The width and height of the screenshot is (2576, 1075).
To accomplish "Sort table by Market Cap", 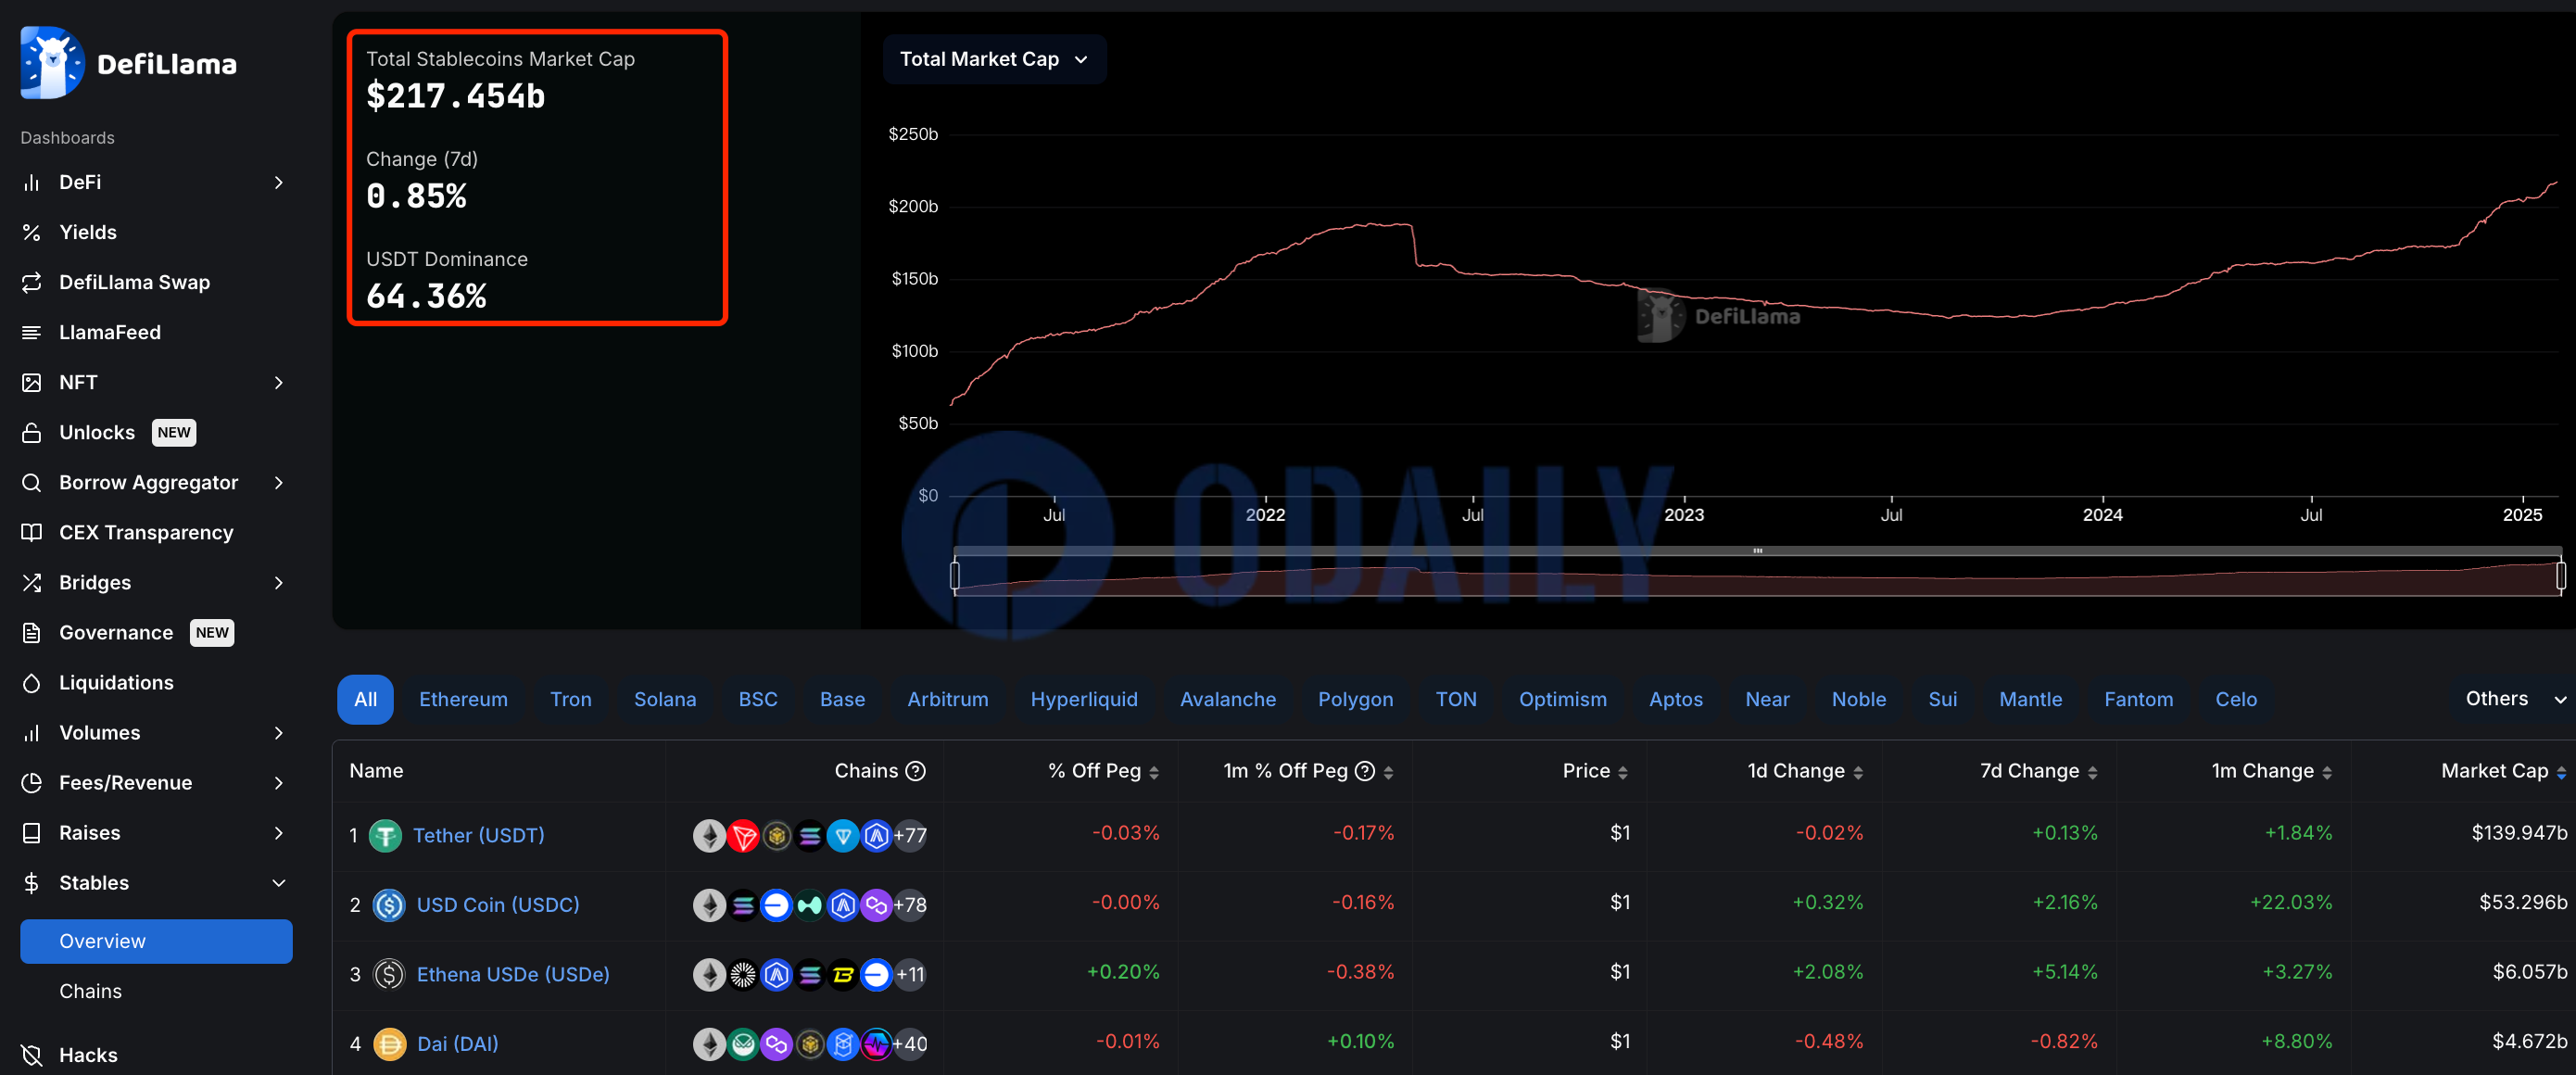I will [x=2503, y=770].
